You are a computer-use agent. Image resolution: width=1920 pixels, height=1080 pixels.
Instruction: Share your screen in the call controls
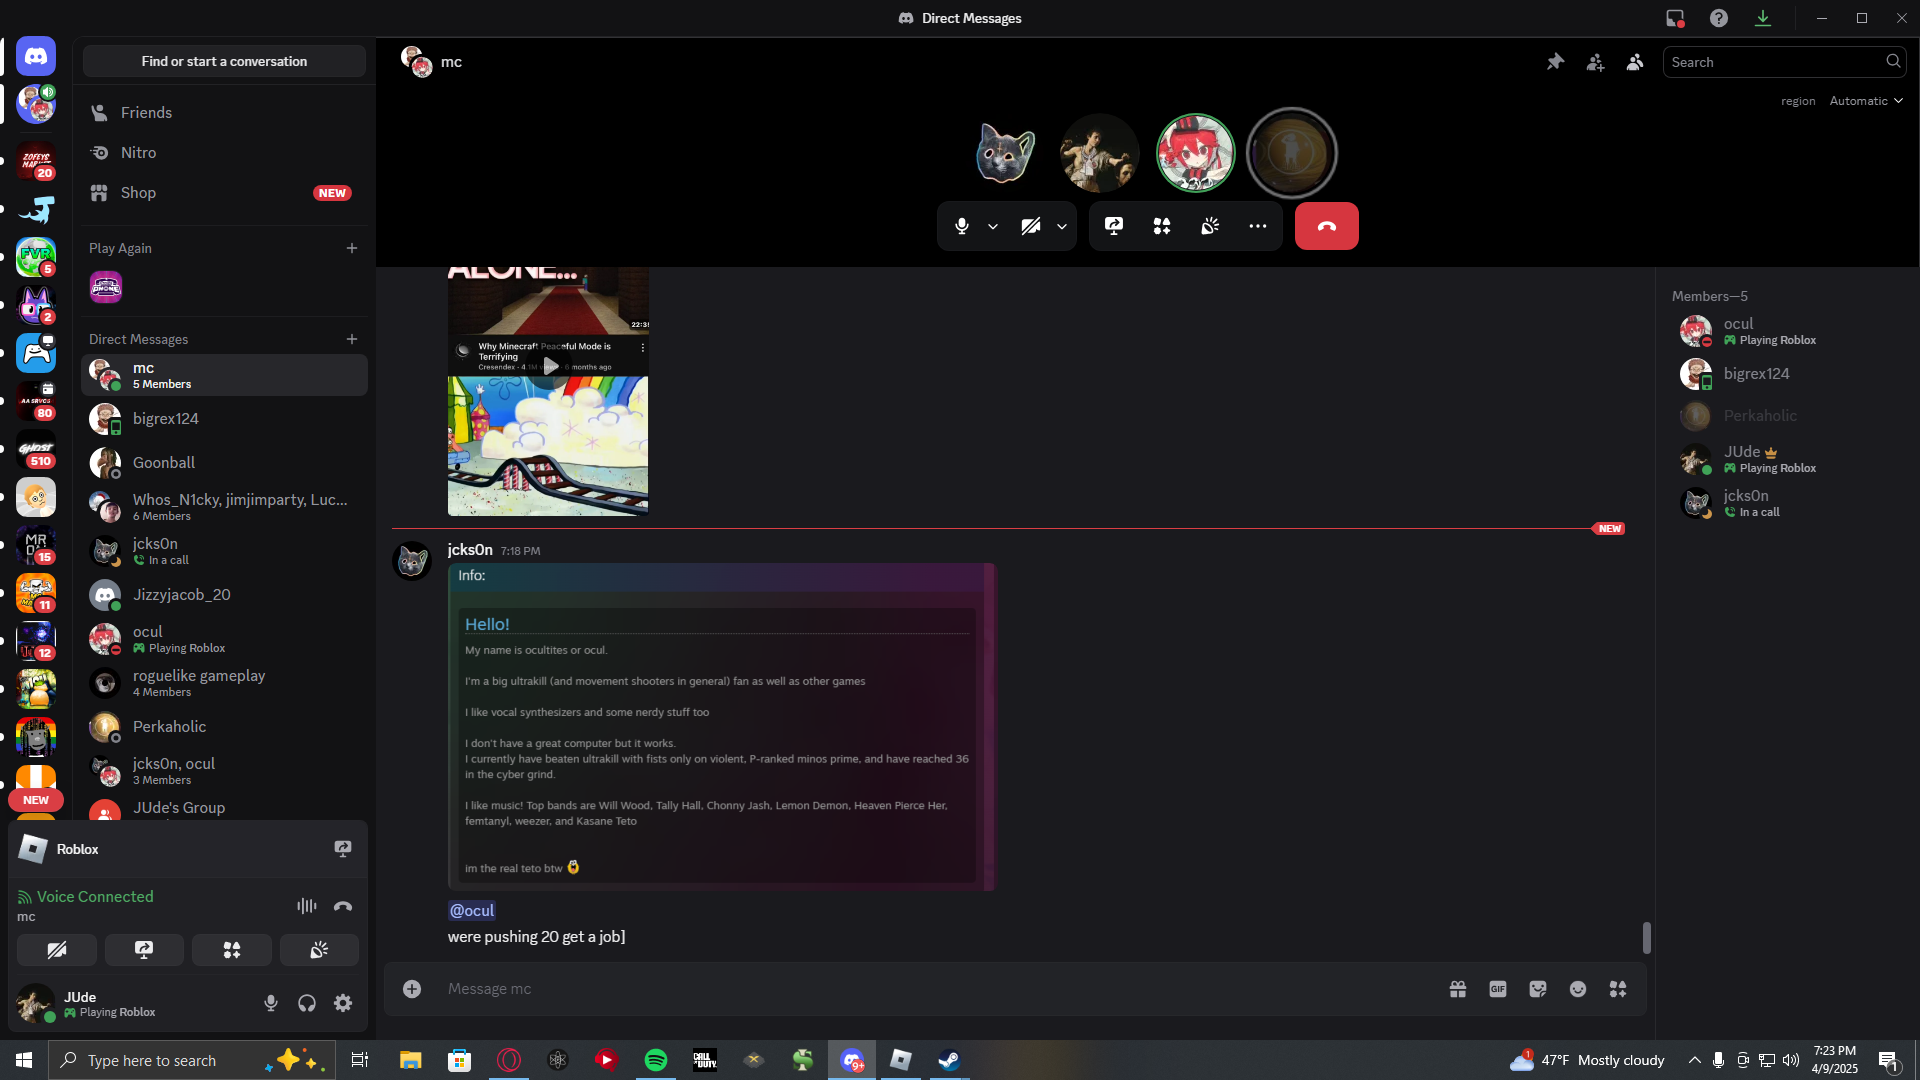[1114, 226]
